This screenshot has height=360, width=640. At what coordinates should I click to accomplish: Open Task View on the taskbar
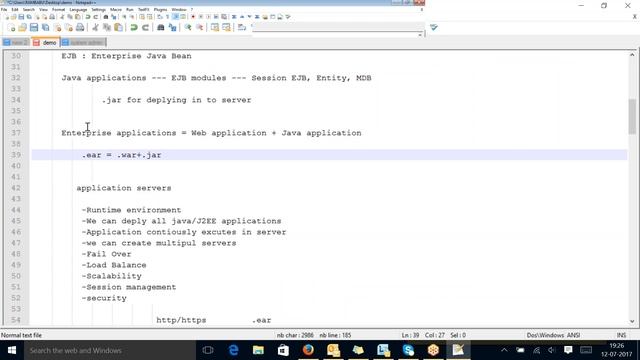208,350
